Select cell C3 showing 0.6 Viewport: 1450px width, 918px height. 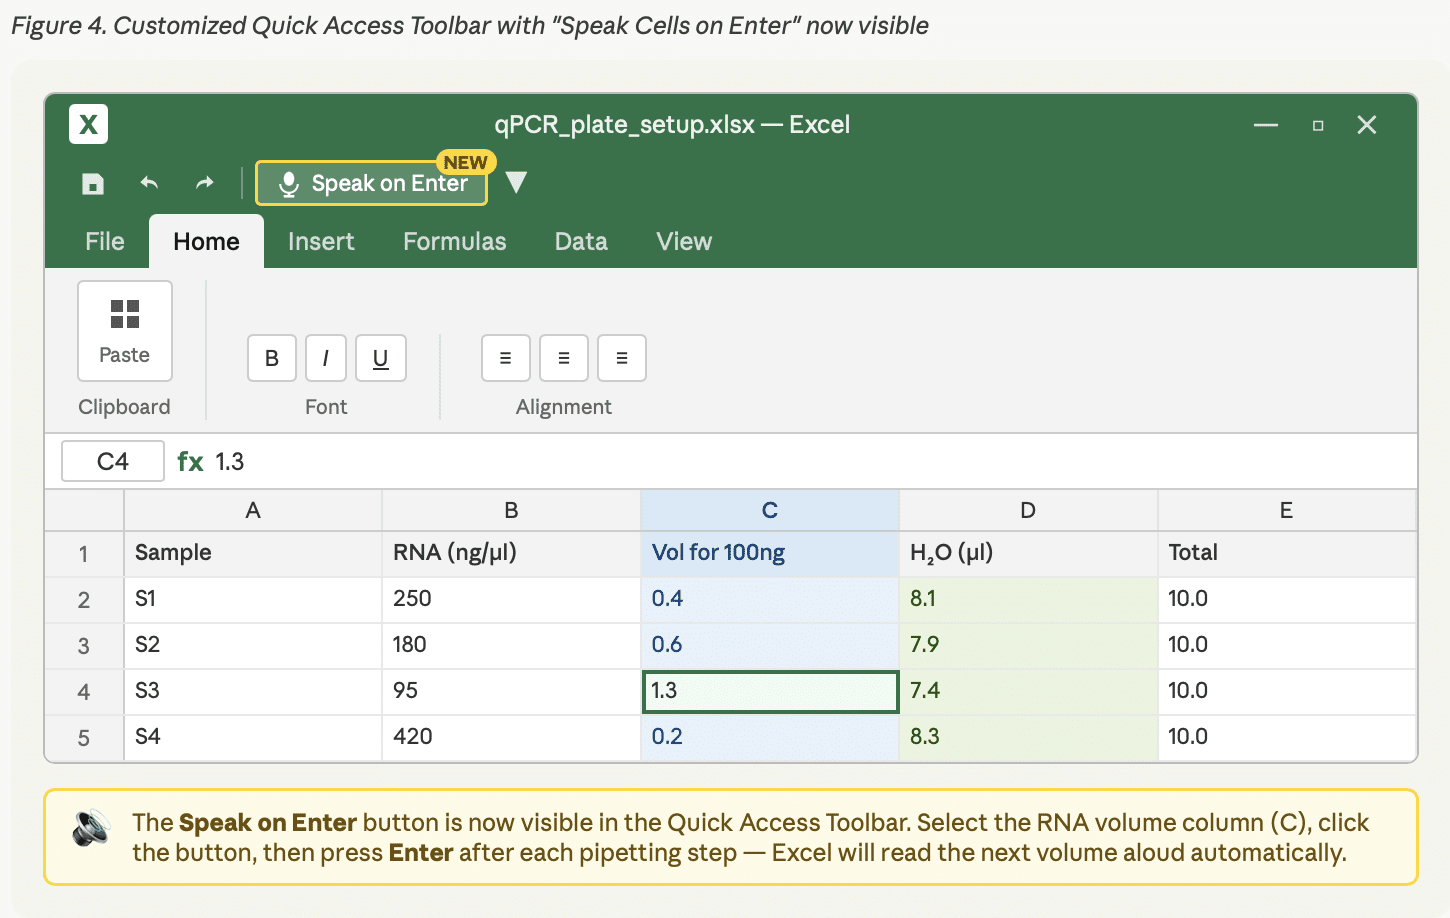click(x=770, y=645)
